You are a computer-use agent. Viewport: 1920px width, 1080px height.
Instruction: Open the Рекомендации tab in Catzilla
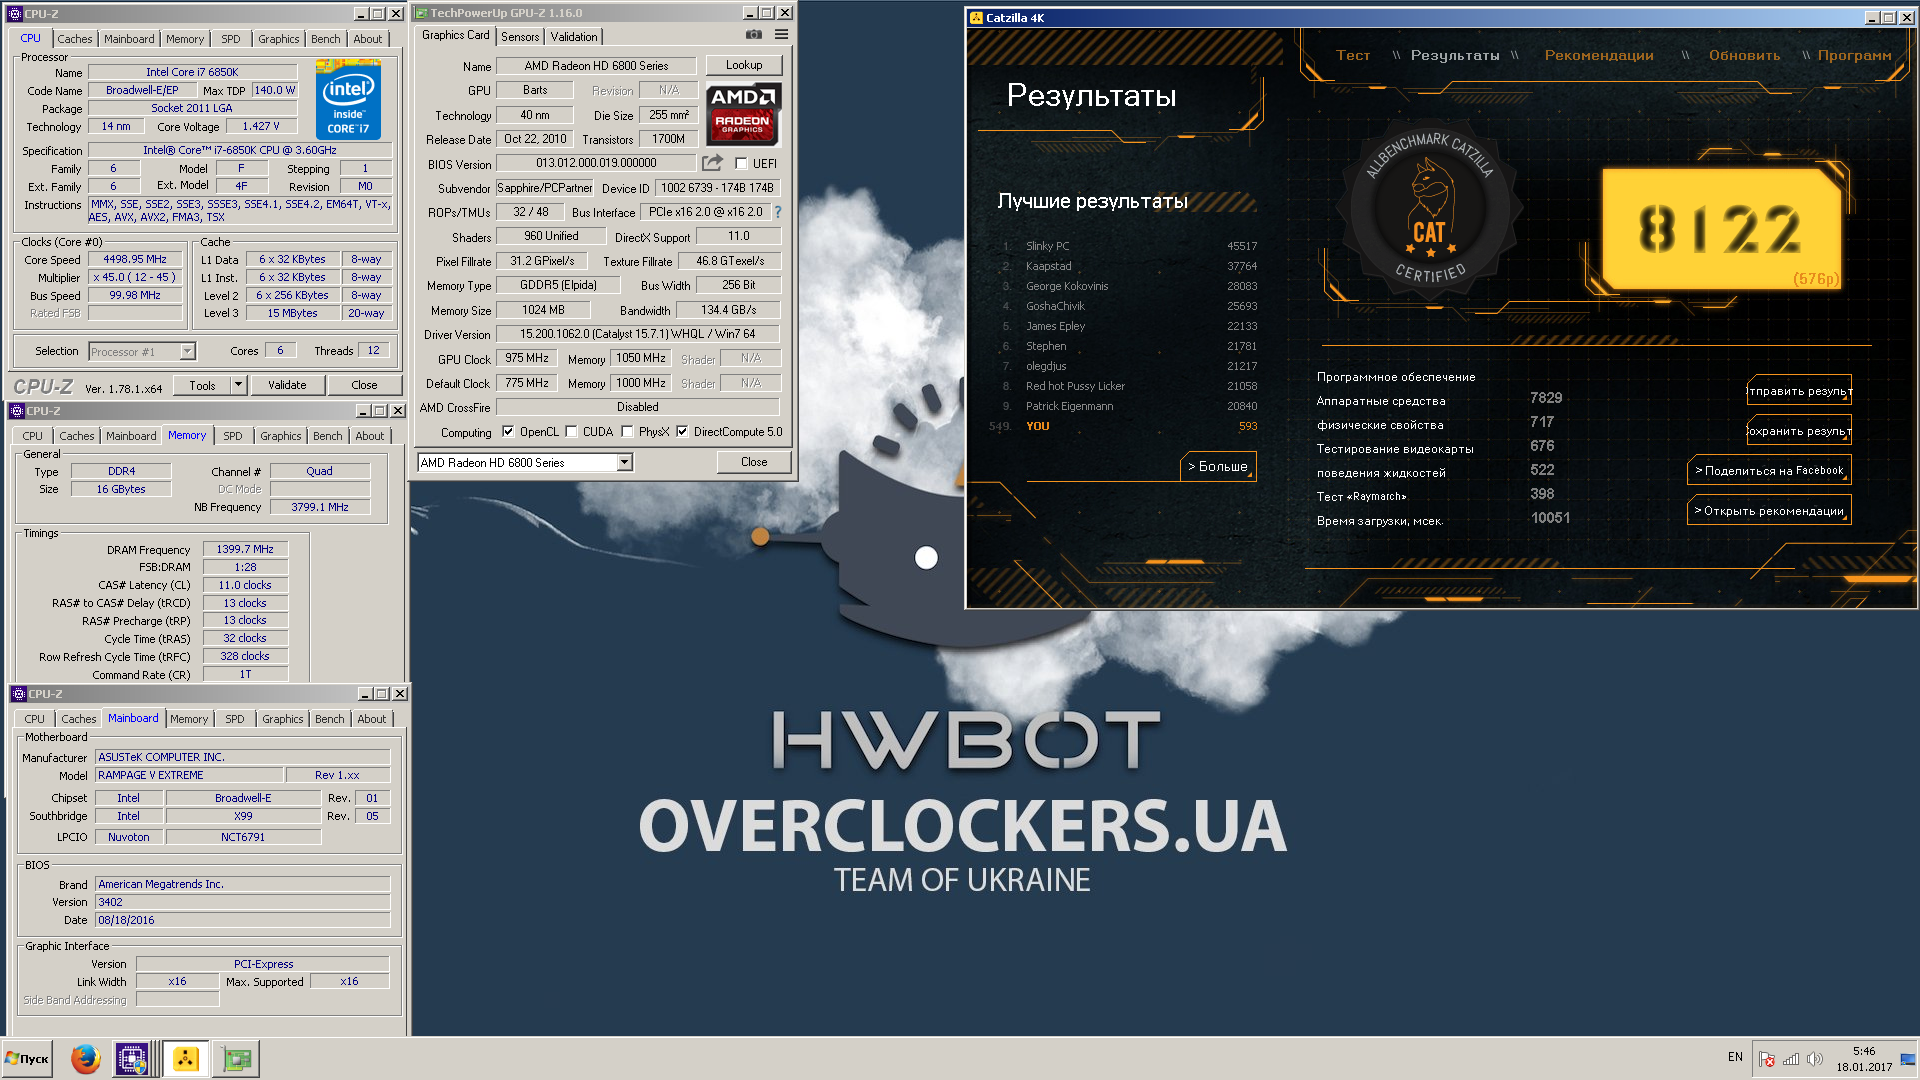coord(1599,56)
